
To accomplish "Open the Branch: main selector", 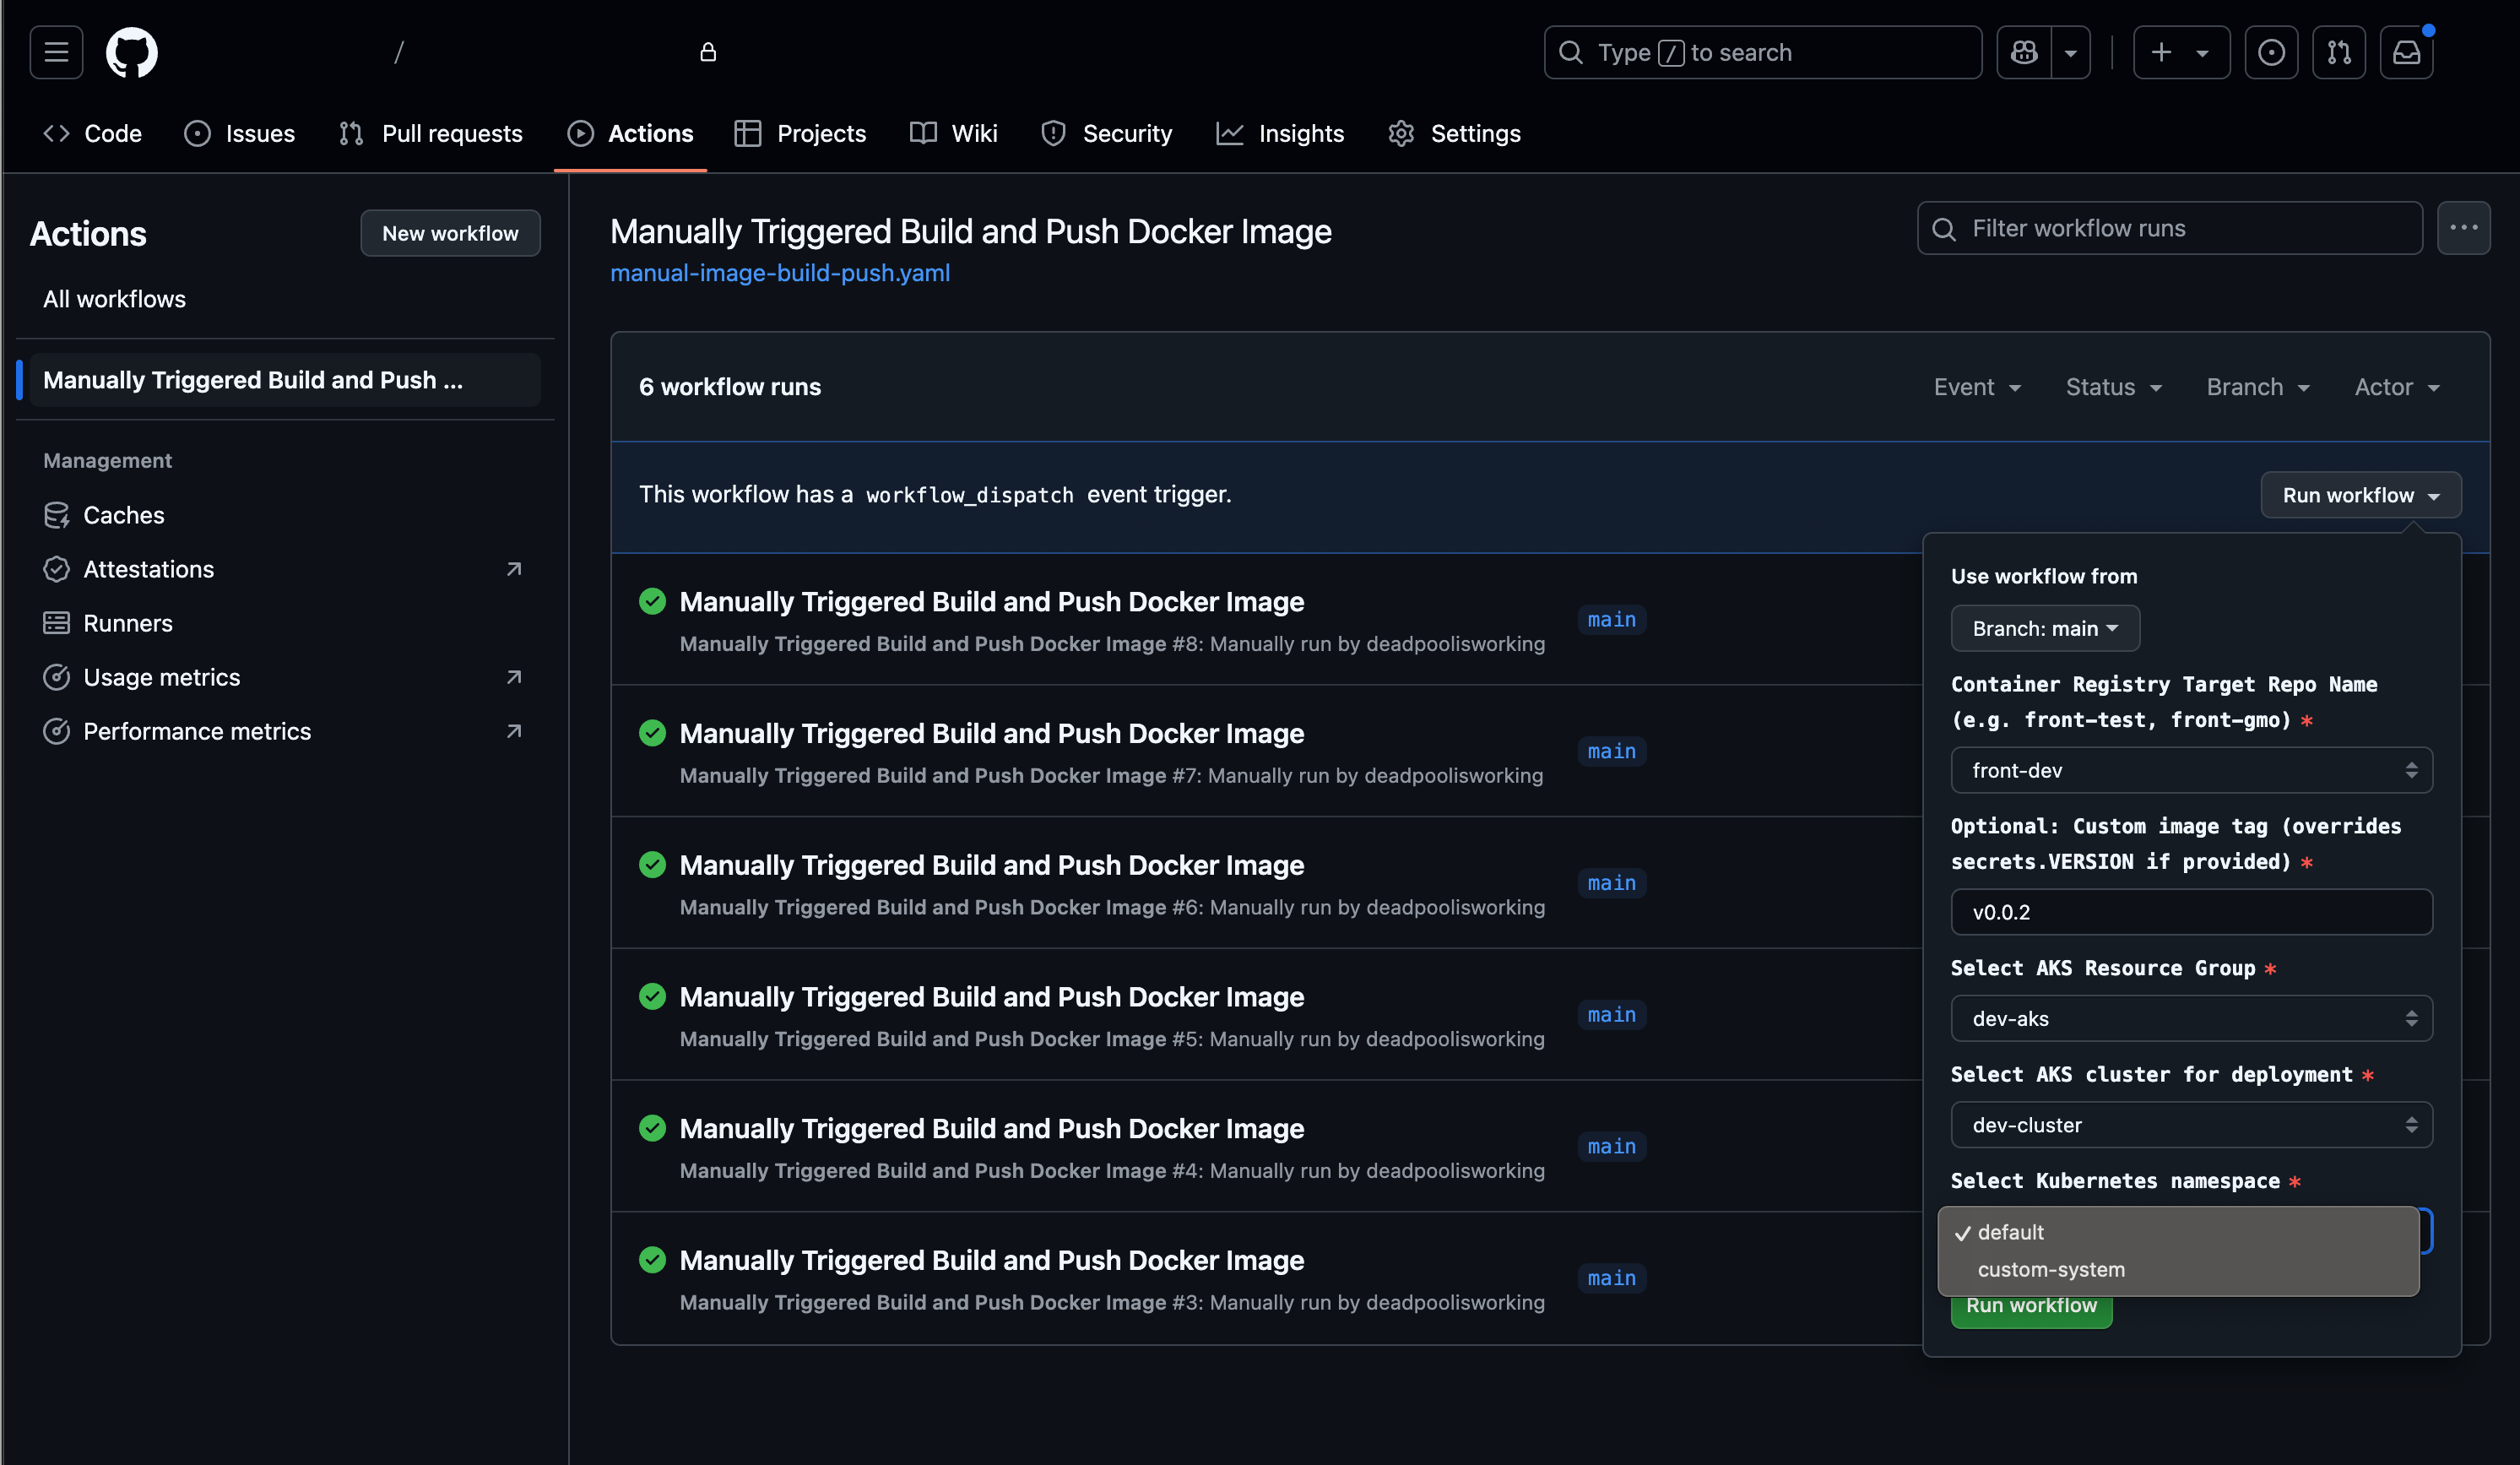I will point(2045,628).
